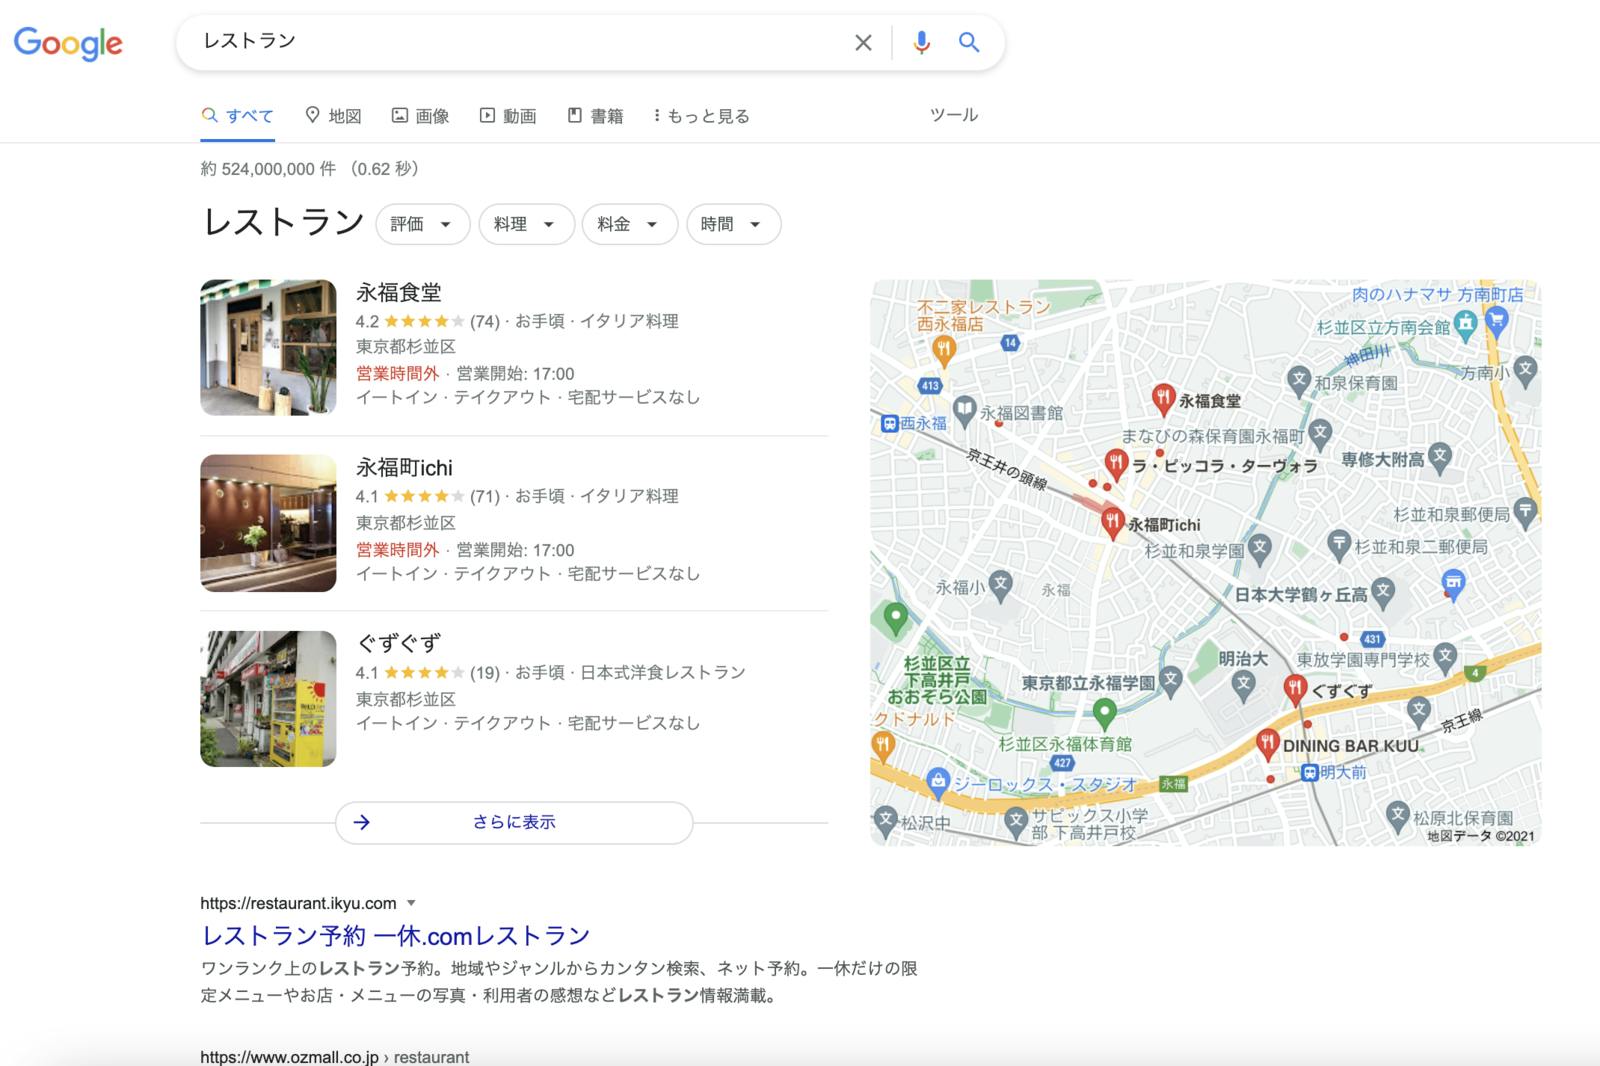Click the 専修大附高 school marker
The width and height of the screenshot is (1600, 1066).
(x=1439, y=457)
